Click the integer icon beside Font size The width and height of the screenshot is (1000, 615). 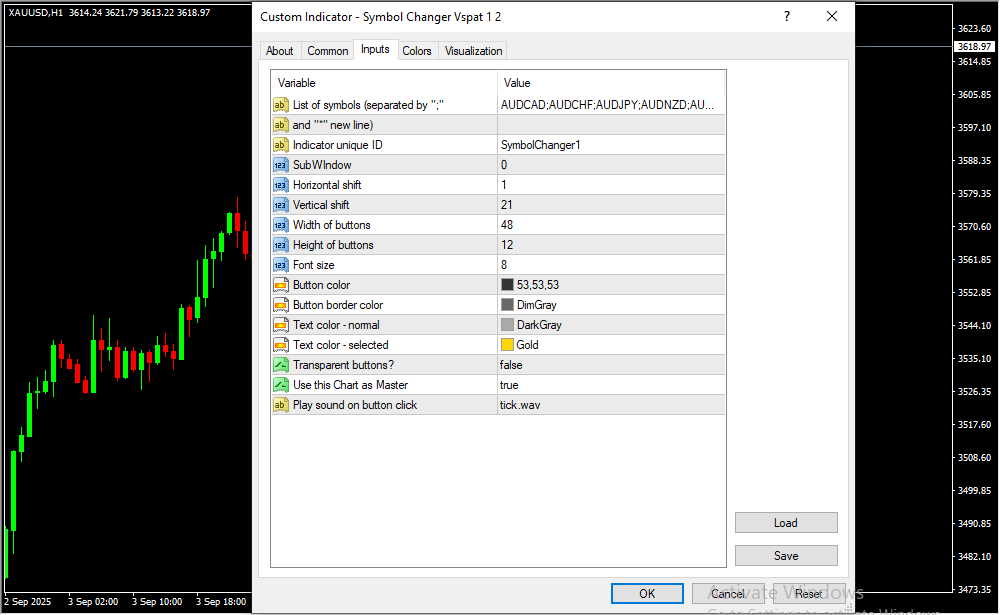click(x=280, y=265)
